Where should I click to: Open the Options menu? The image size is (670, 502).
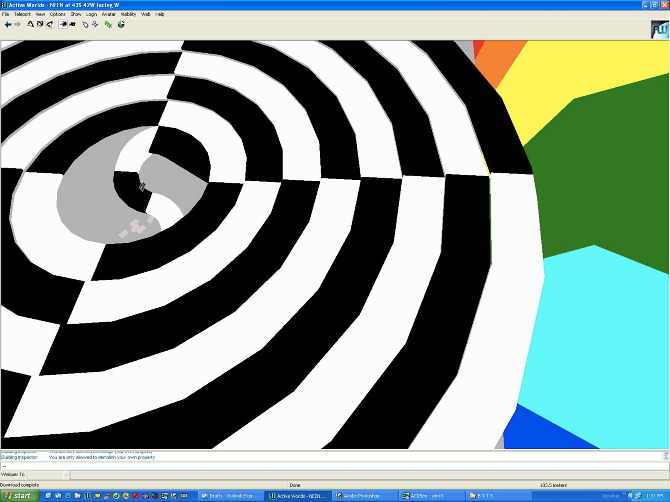pyautogui.click(x=58, y=15)
